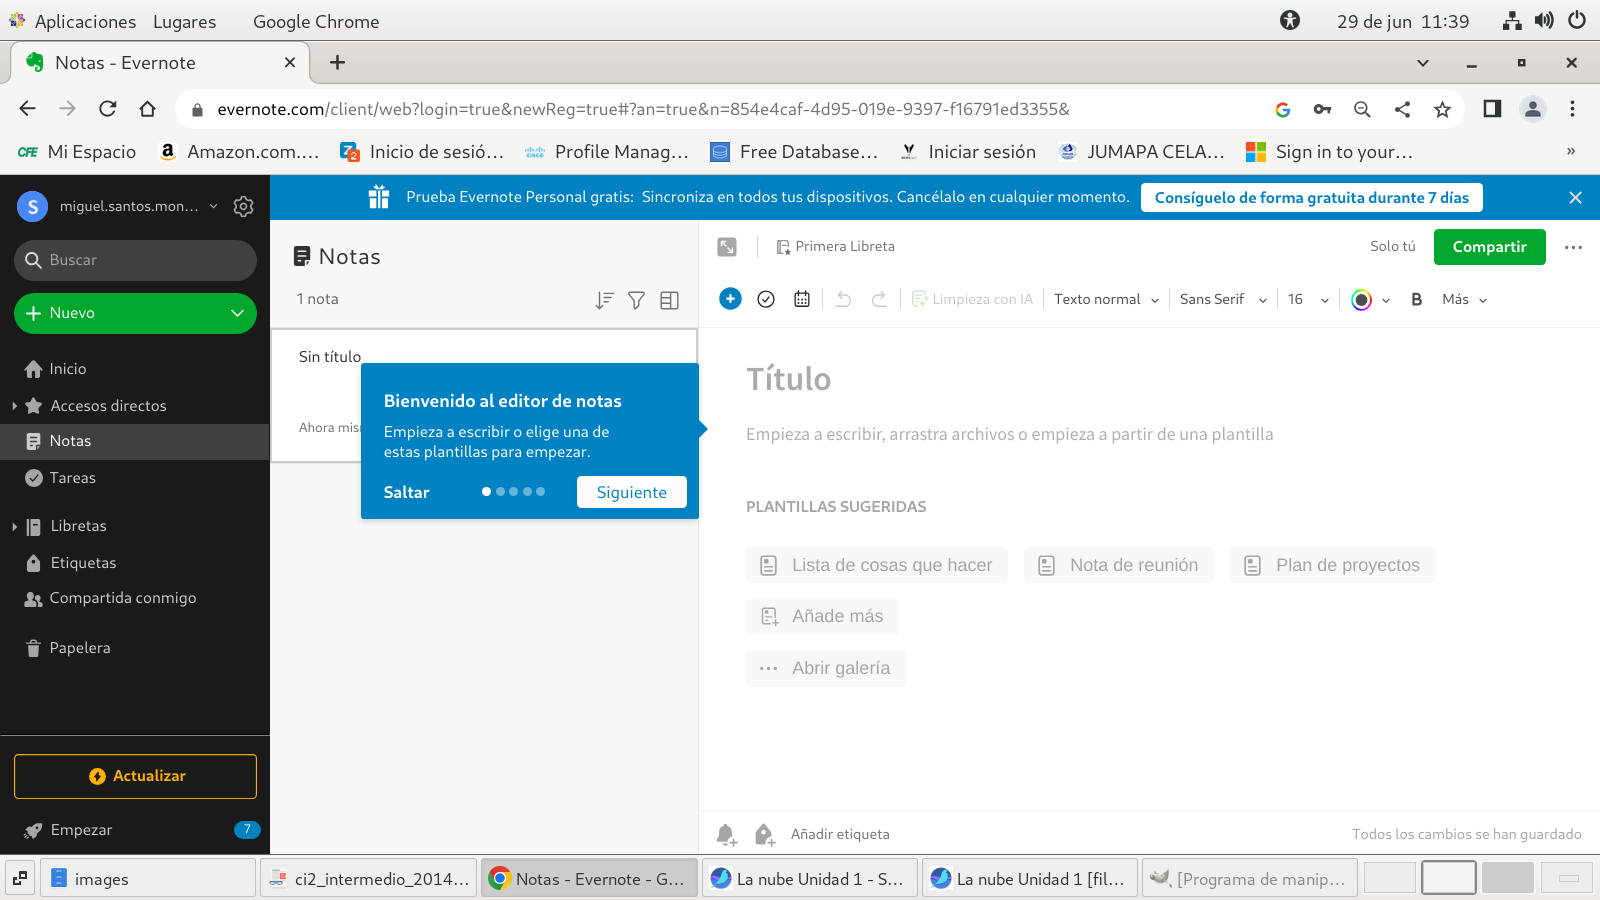Go to Papelera in the sidebar

(x=80, y=648)
